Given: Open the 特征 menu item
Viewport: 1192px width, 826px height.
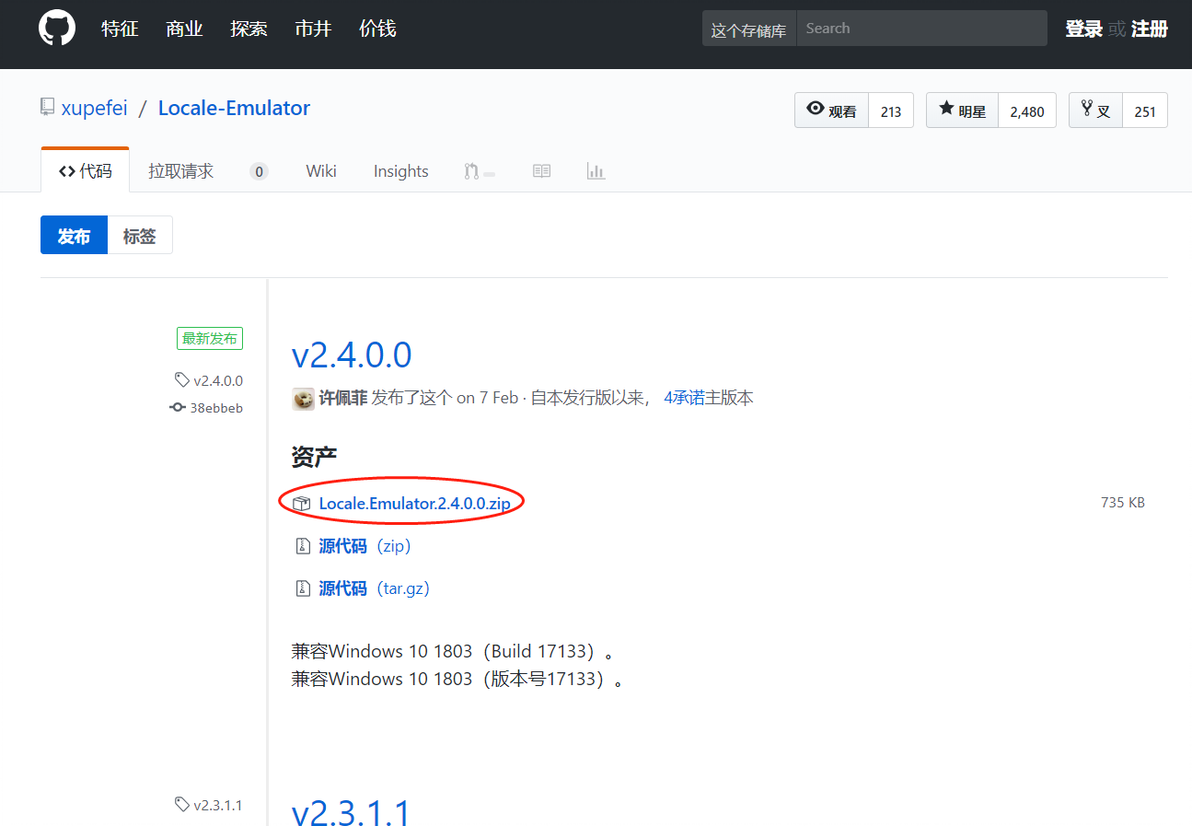Looking at the screenshot, I should point(120,29).
